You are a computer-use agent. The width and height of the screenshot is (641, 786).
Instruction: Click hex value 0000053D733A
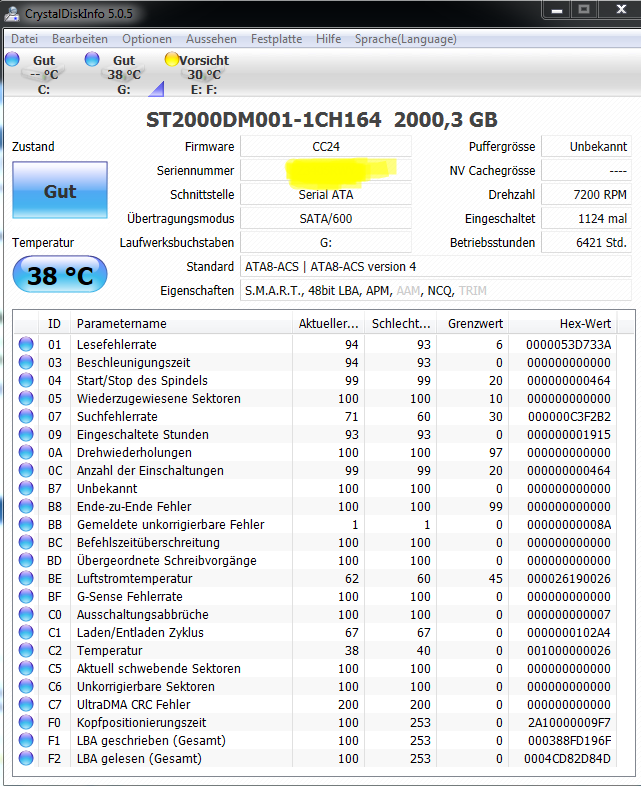tap(568, 344)
